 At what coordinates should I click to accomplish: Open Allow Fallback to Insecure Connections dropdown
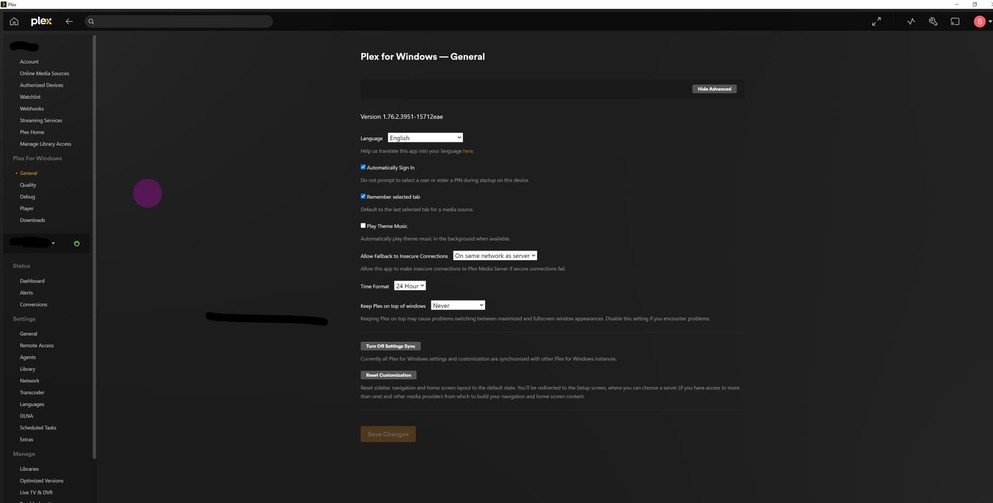pos(495,255)
